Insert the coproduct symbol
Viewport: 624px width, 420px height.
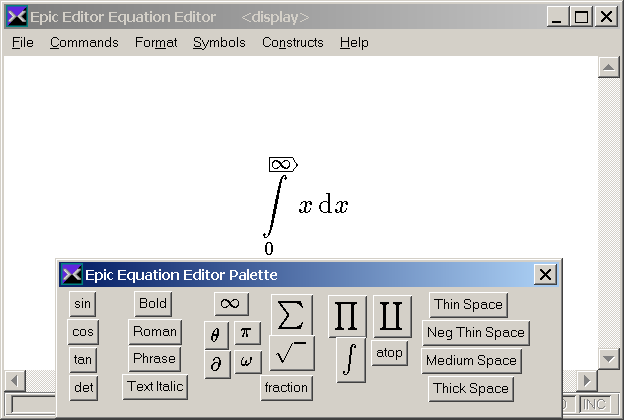pyautogui.click(x=392, y=316)
